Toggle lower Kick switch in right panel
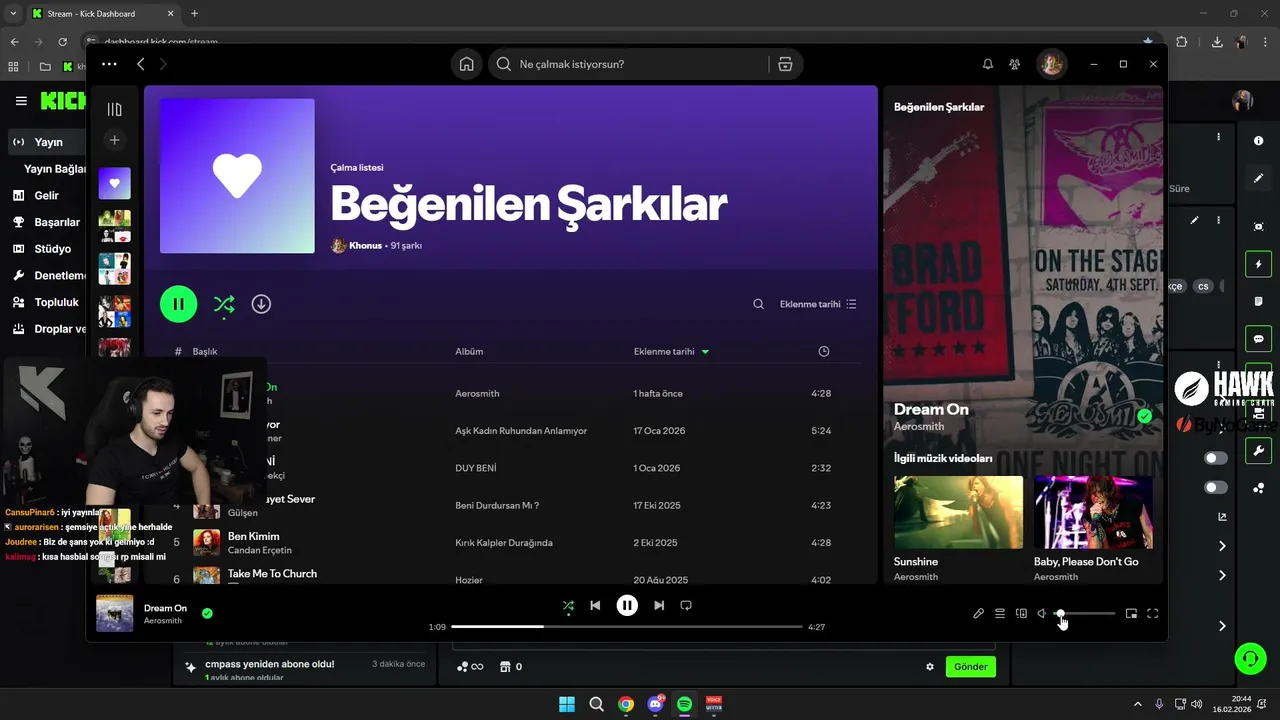Image resolution: width=1280 pixels, height=720 pixels. coord(1216,488)
